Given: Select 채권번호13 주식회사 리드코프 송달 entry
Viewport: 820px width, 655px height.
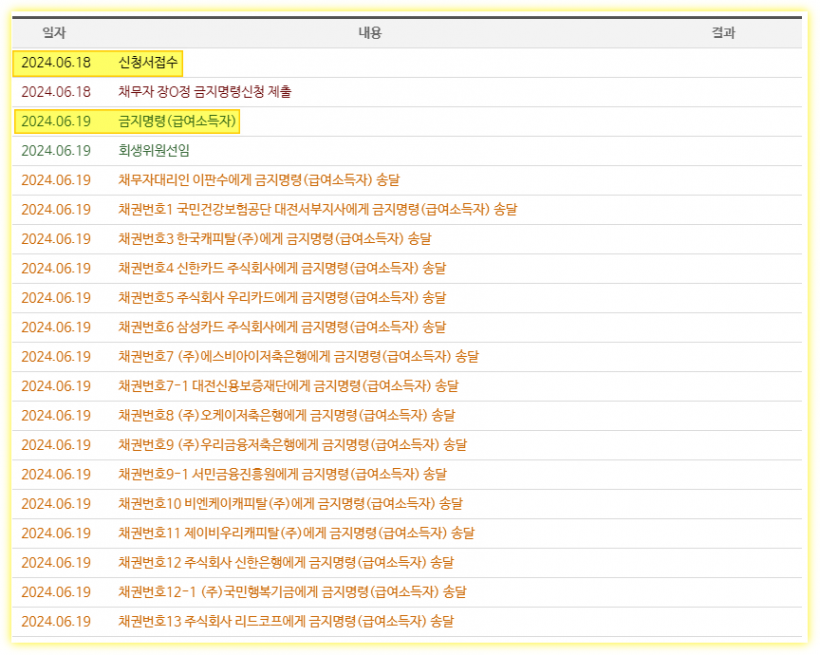Looking at the screenshot, I should point(286,622).
